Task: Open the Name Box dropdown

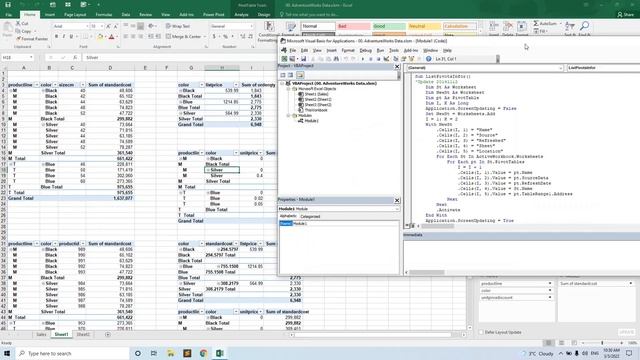Action: [31, 58]
